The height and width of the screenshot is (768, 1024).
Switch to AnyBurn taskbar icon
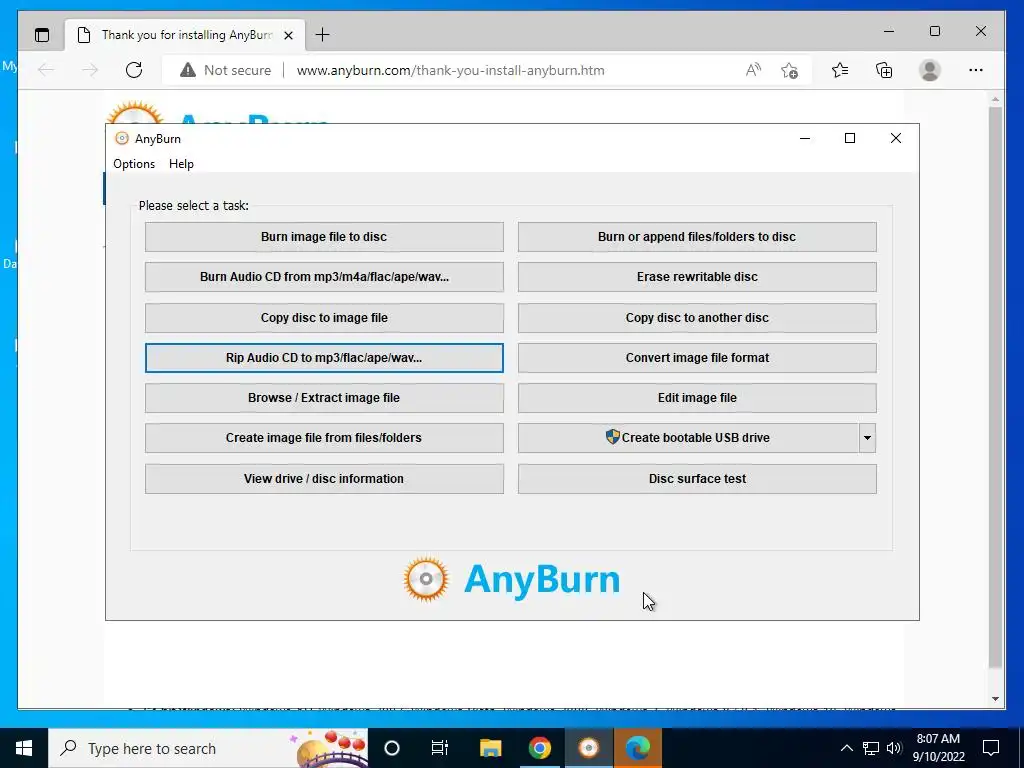588,748
